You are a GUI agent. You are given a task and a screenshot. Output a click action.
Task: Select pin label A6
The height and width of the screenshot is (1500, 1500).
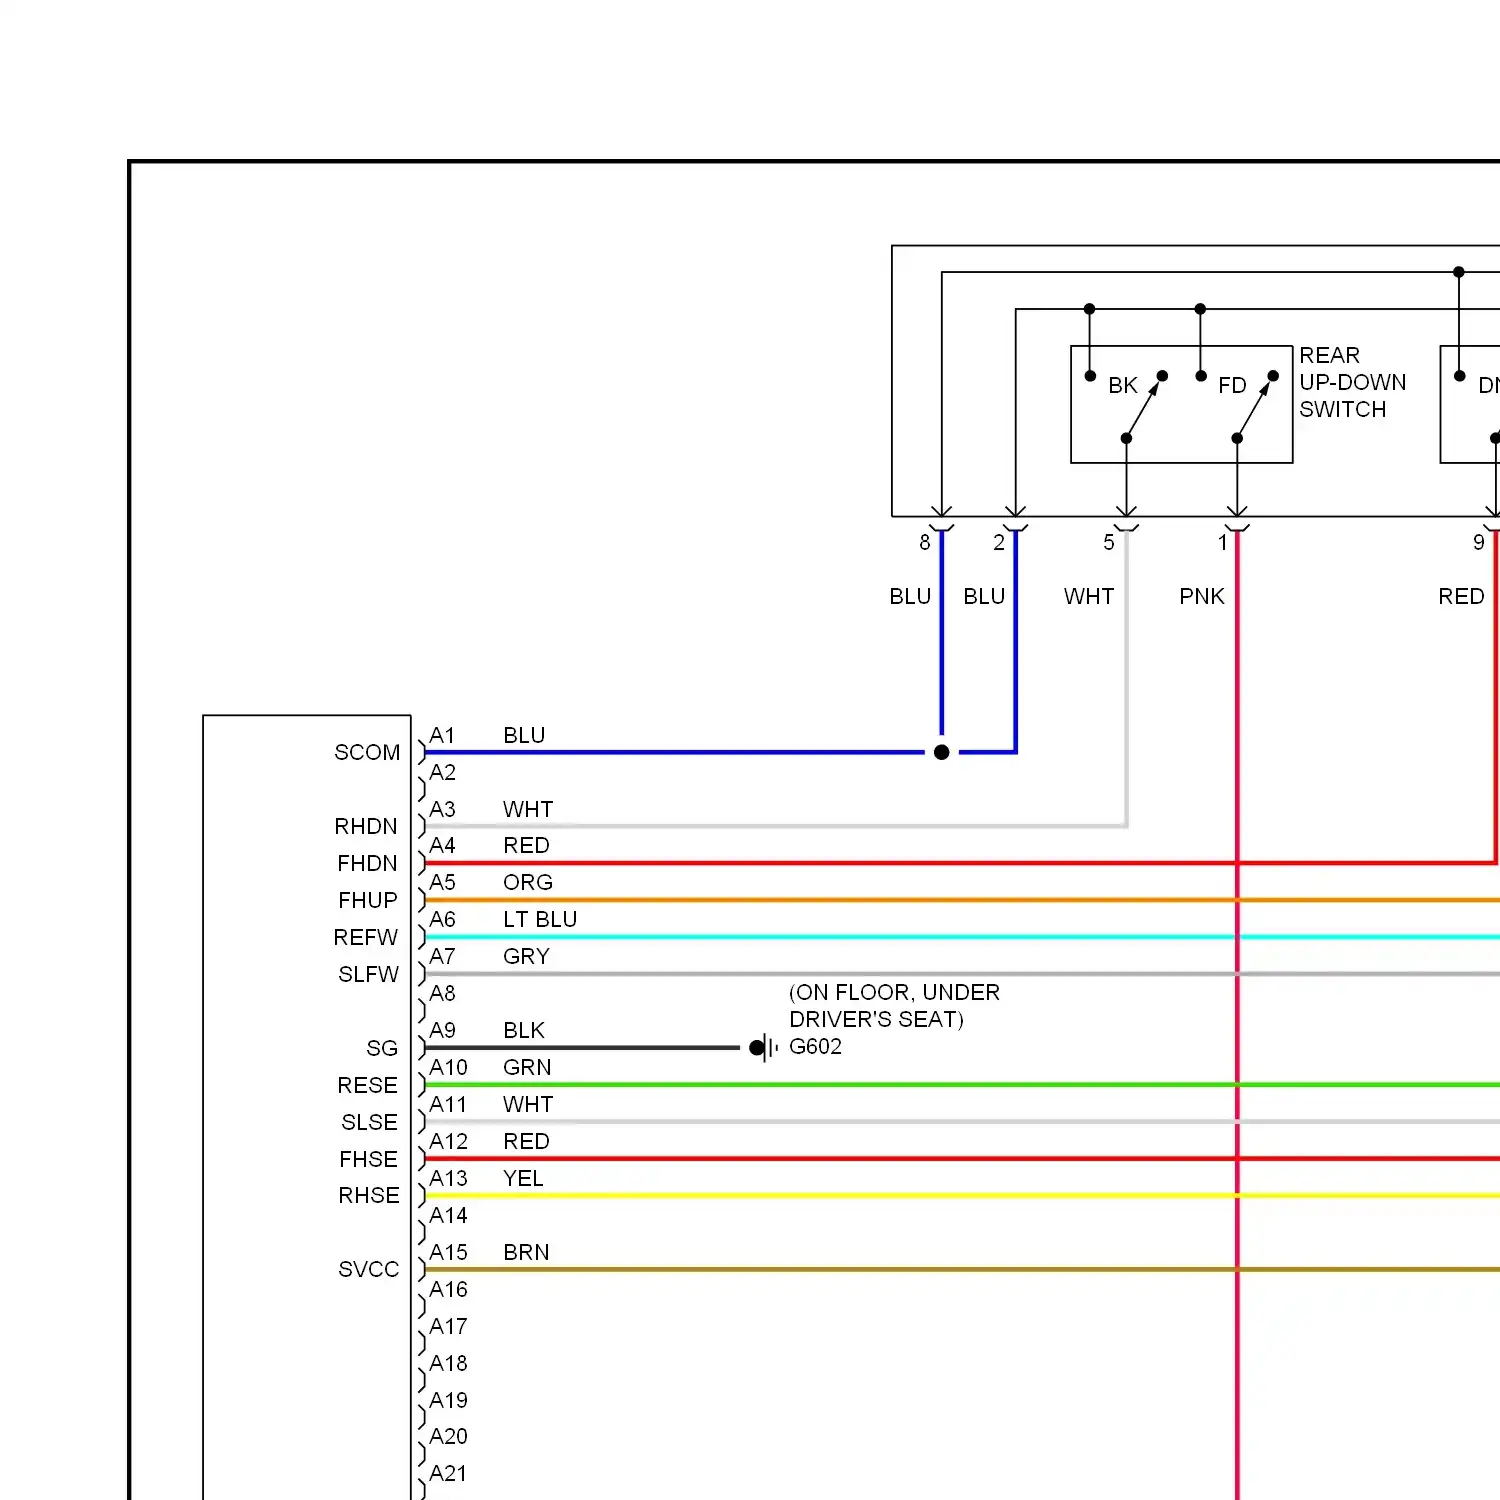point(442,919)
